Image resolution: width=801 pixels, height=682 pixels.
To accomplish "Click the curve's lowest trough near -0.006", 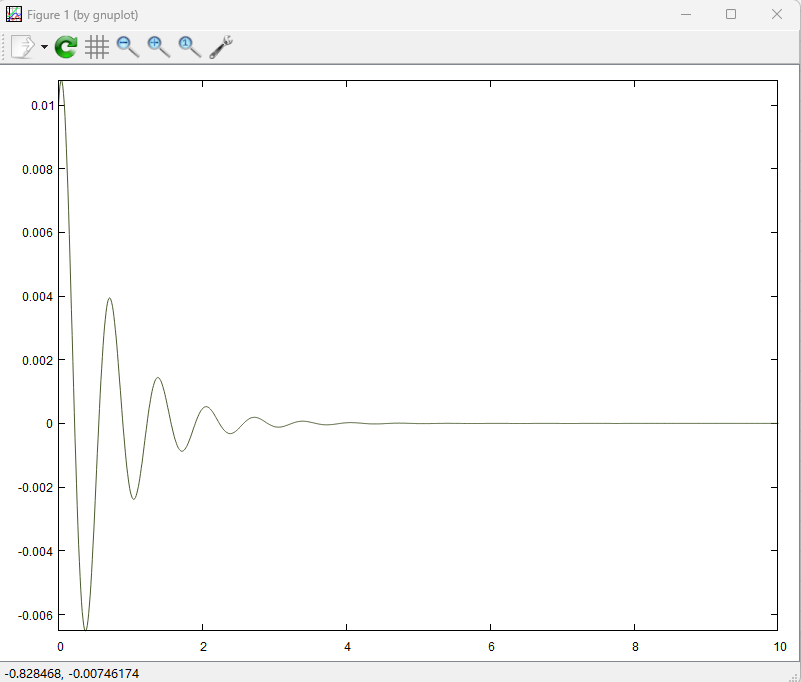I will (x=85, y=629).
